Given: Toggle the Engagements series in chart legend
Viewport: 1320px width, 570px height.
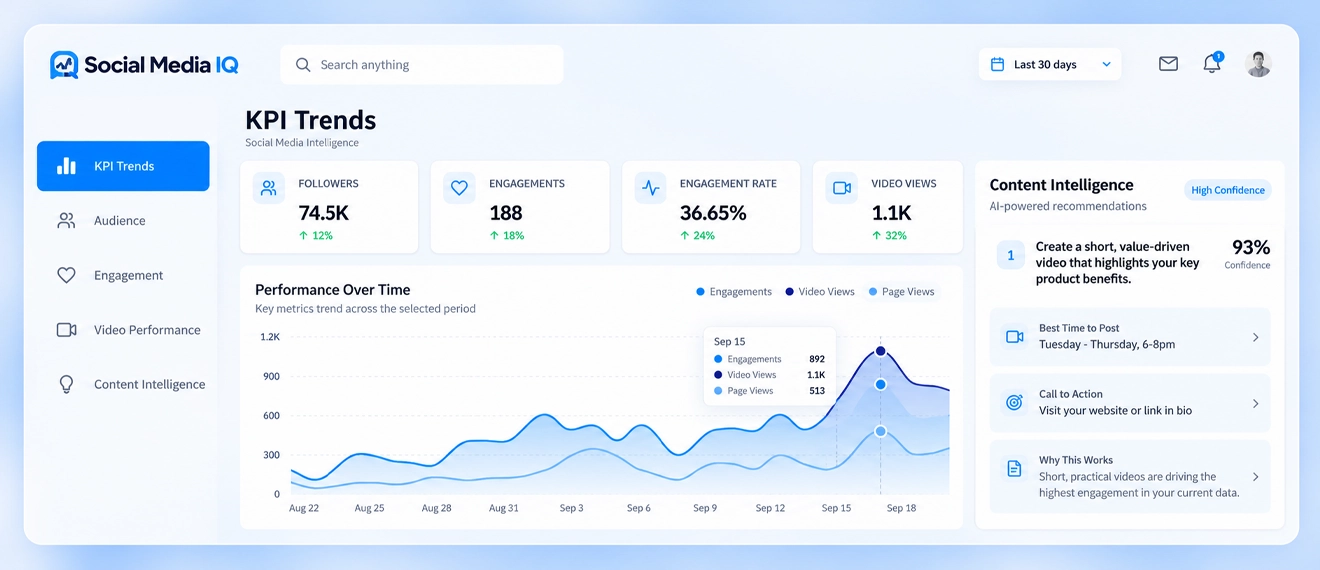Looking at the screenshot, I should [734, 292].
